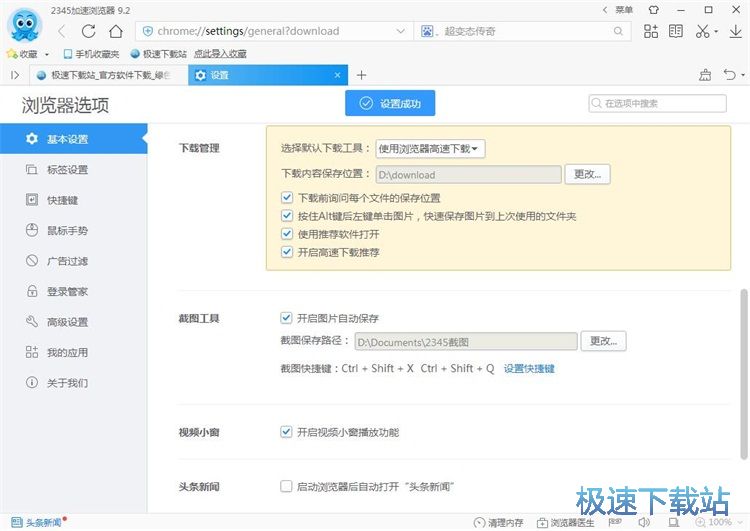
Task: Select 基本设置 in the sidebar
Action: pyautogui.click(x=74, y=139)
